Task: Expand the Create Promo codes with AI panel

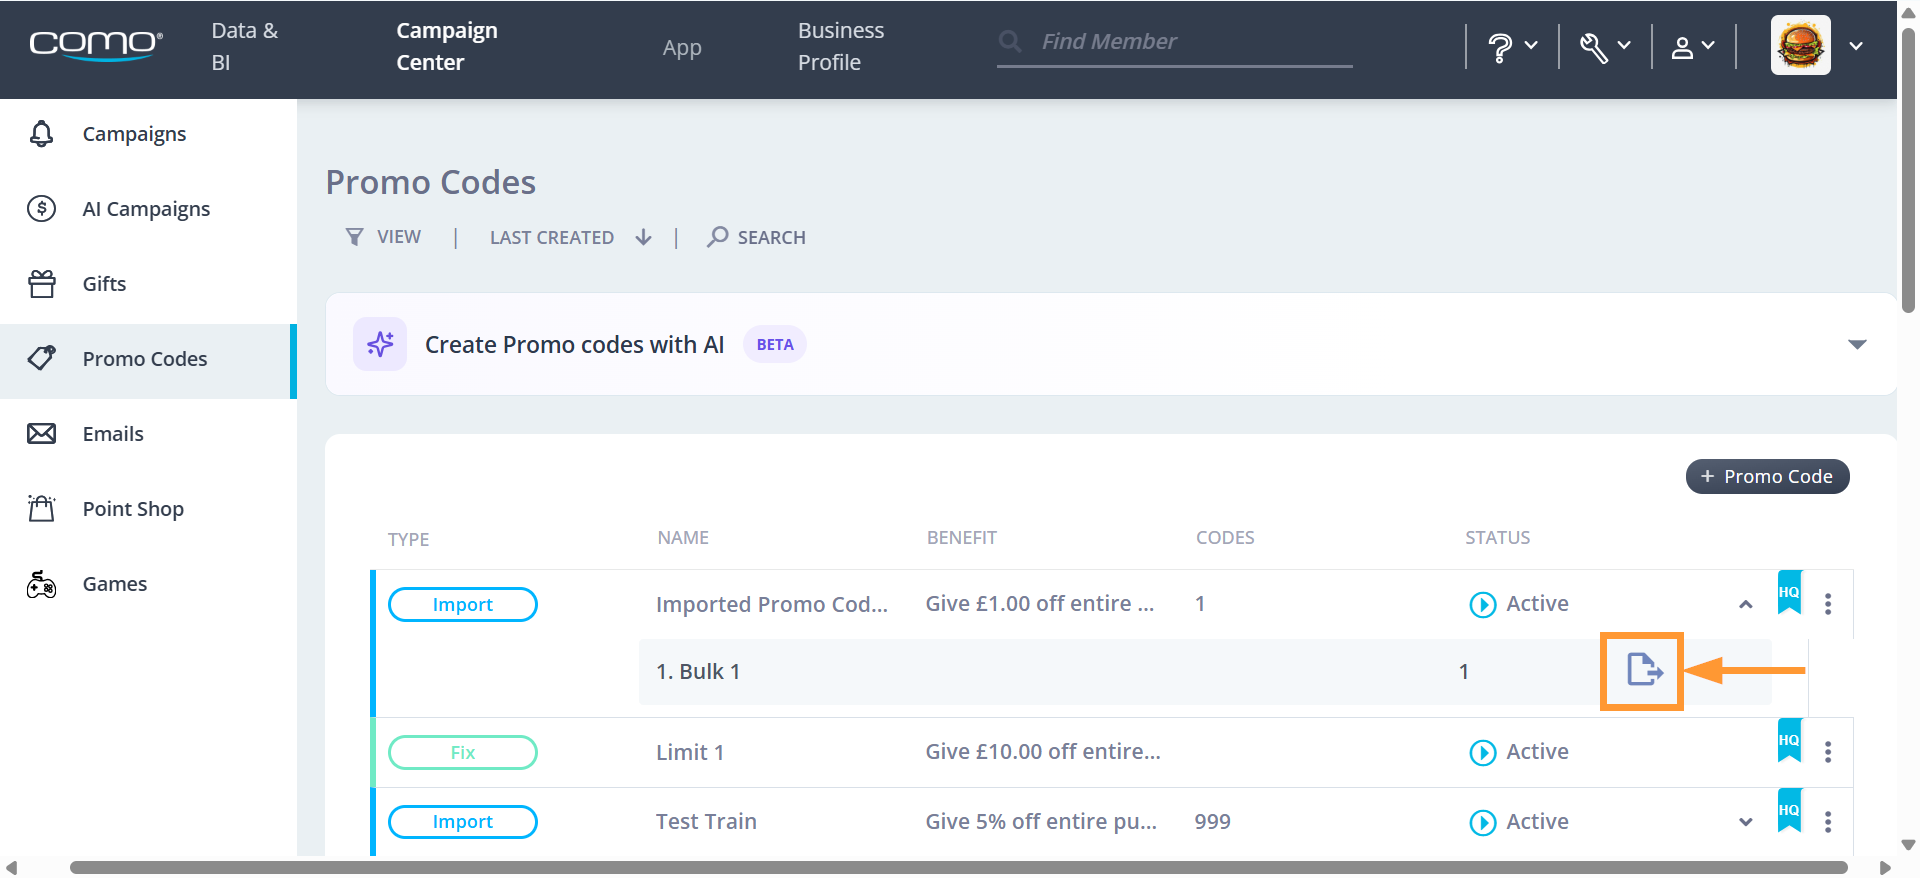Action: [x=1857, y=344]
